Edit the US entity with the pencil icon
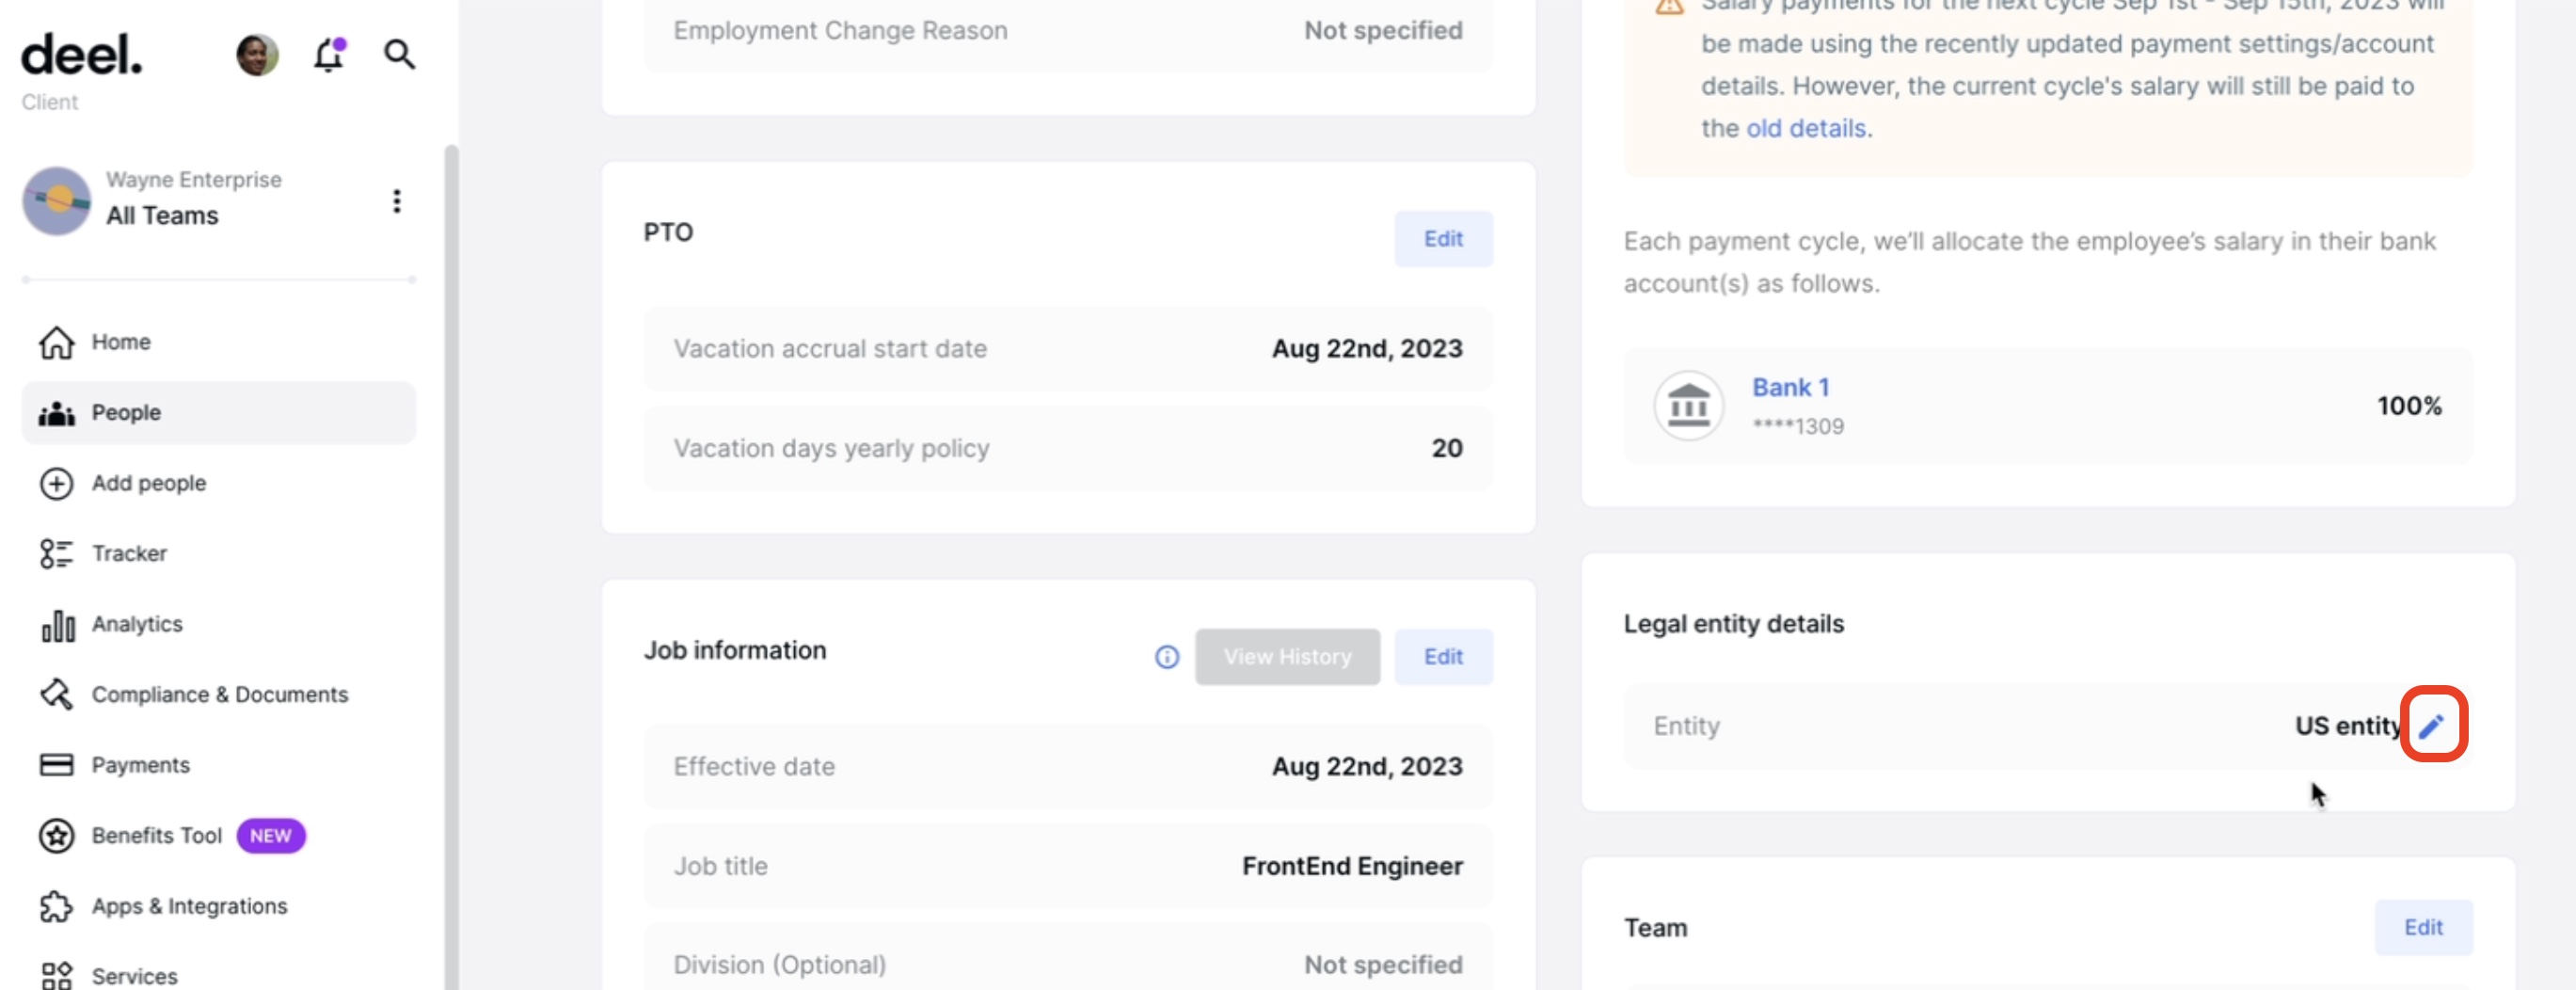Screen dimensions: 2576x990 pos(2433,726)
